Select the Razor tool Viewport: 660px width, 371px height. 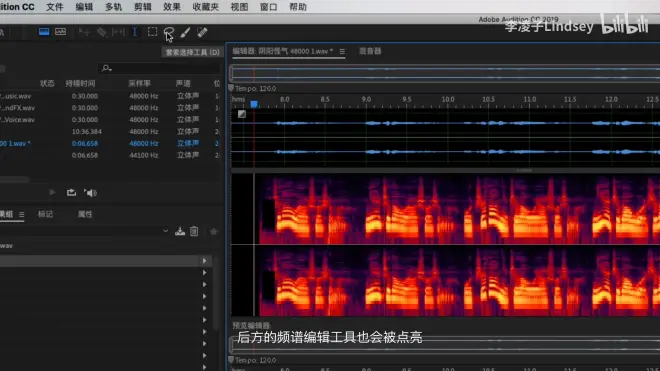point(101,32)
